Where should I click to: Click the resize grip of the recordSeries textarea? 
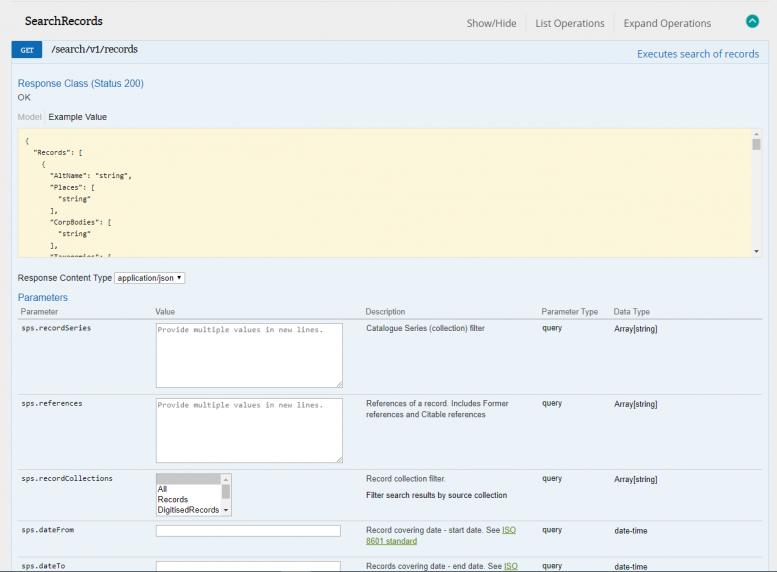pos(339,385)
